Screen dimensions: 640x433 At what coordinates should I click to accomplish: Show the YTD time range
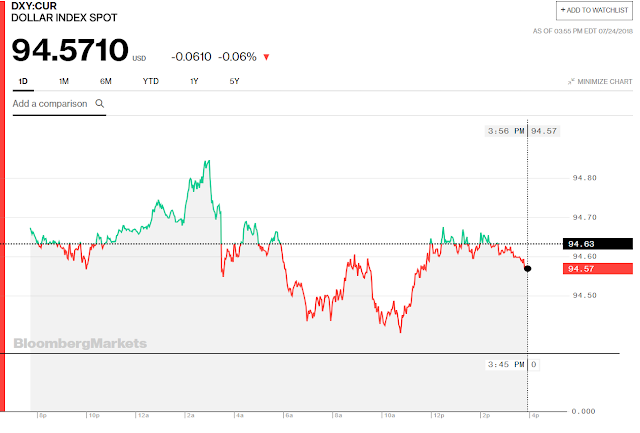pos(150,80)
